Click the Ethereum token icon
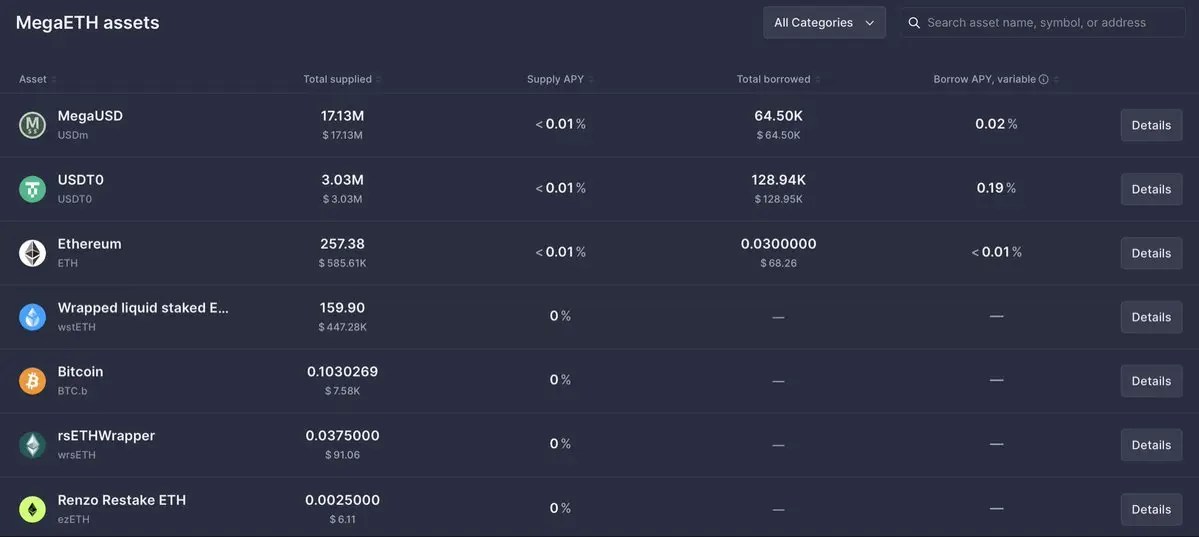Screen dimensions: 1199x537 click(x=32, y=253)
